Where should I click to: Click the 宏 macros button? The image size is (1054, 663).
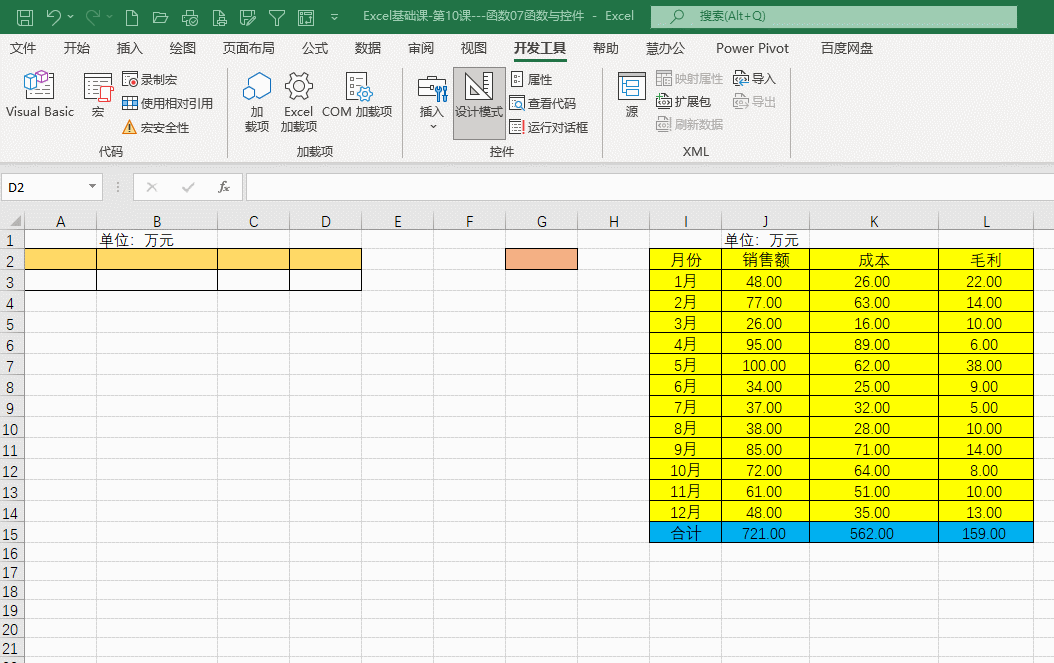[98, 95]
